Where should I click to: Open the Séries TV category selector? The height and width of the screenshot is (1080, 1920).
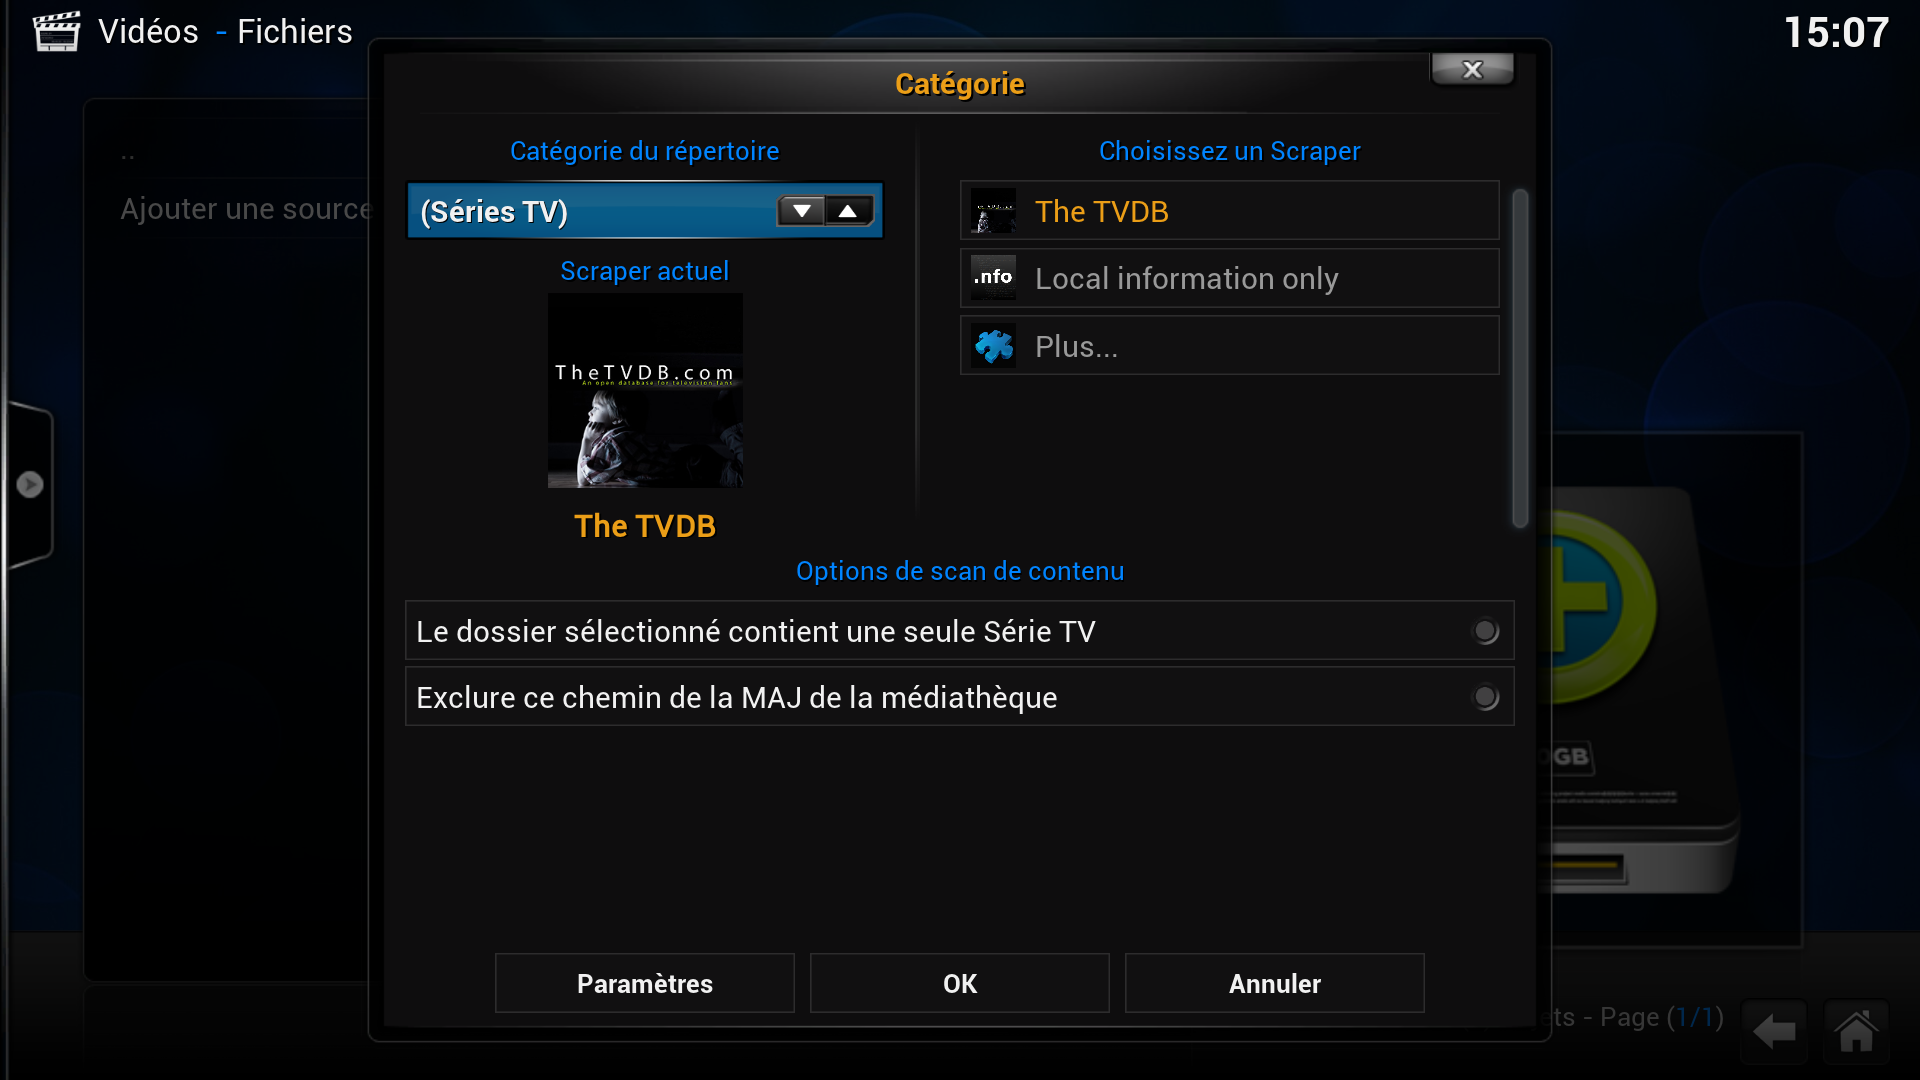tap(645, 211)
